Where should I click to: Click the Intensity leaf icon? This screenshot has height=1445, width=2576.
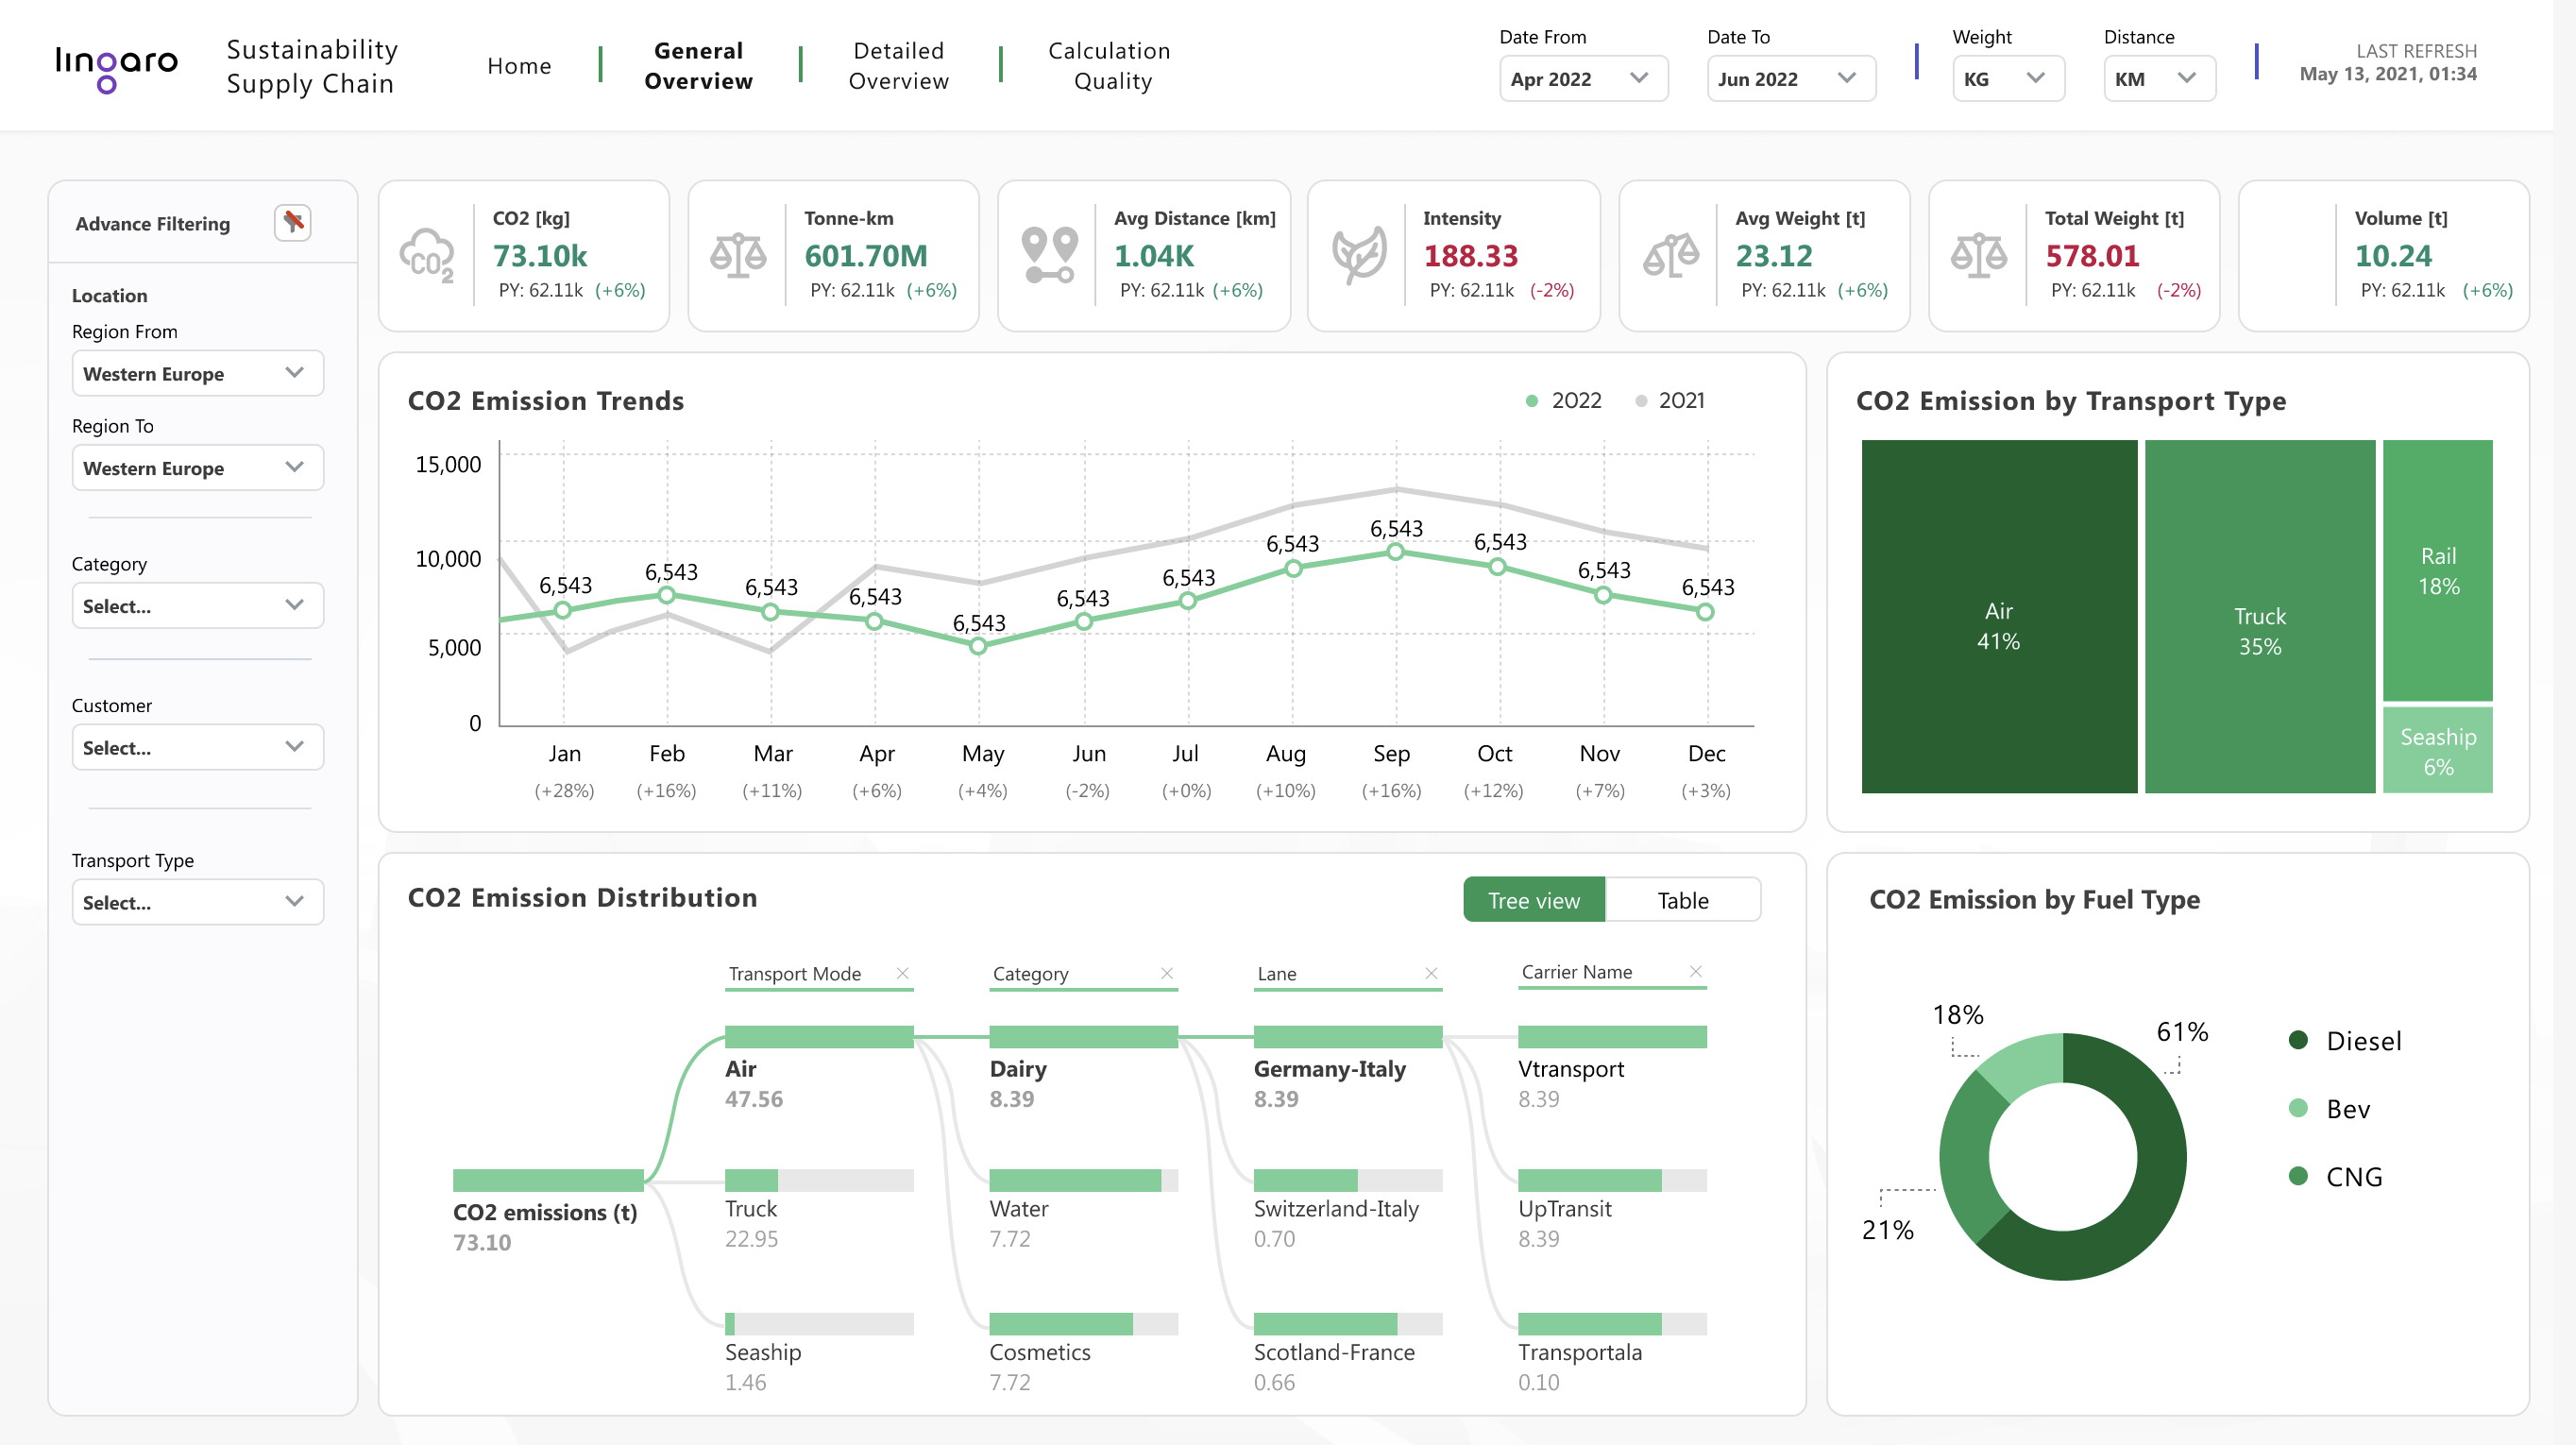(x=1359, y=256)
